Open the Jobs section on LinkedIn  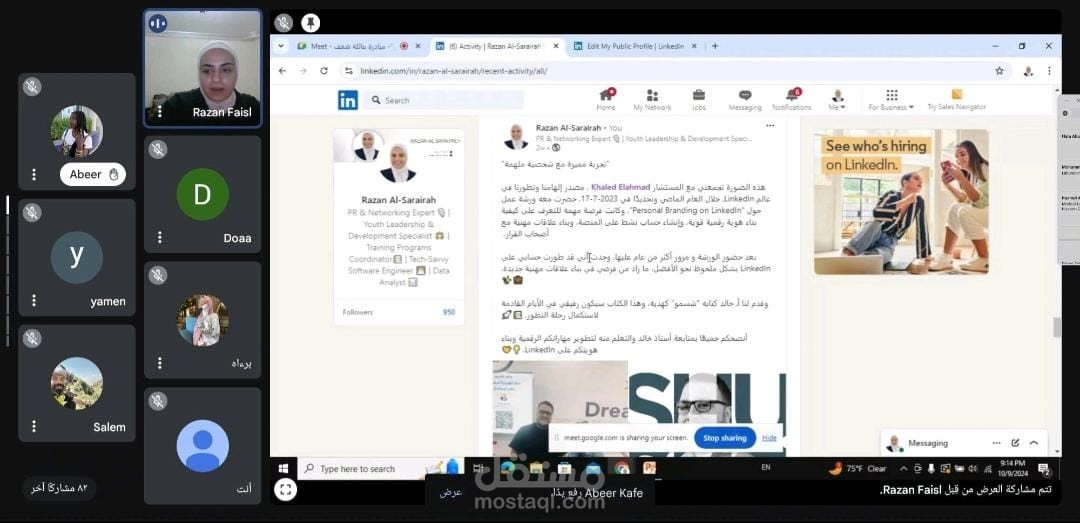(698, 100)
